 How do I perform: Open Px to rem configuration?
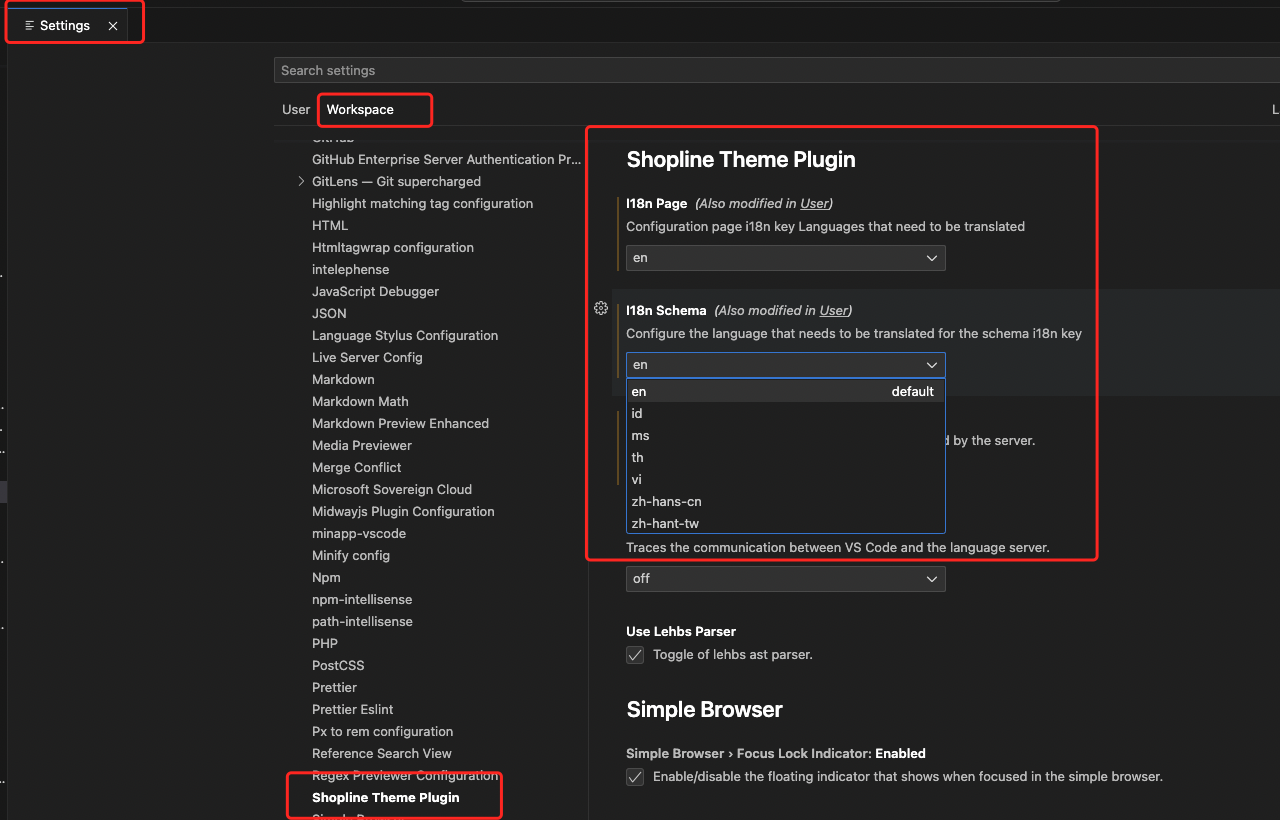pyautogui.click(x=382, y=731)
